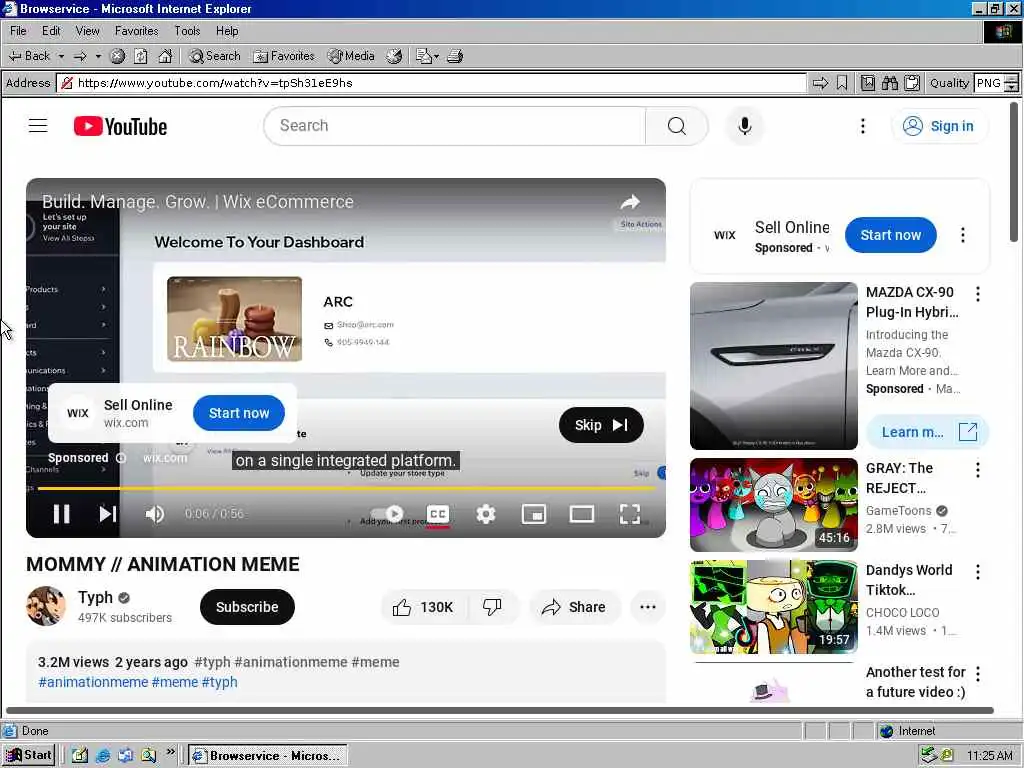Screen dimensions: 1024x768
Task: Click the Stop loading icon
Action: pyautogui.click(x=118, y=56)
